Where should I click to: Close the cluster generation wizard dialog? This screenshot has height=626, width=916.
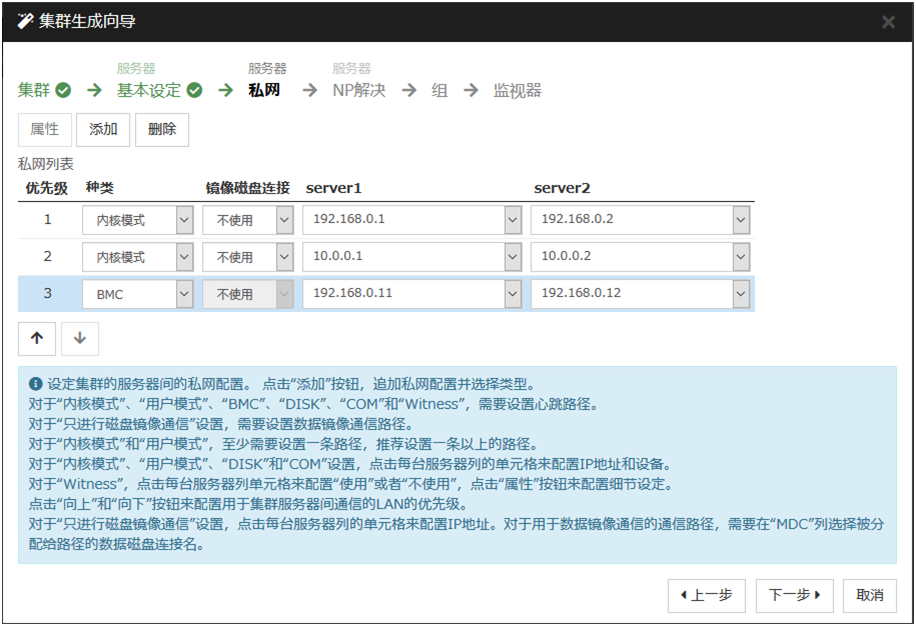[x=888, y=22]
